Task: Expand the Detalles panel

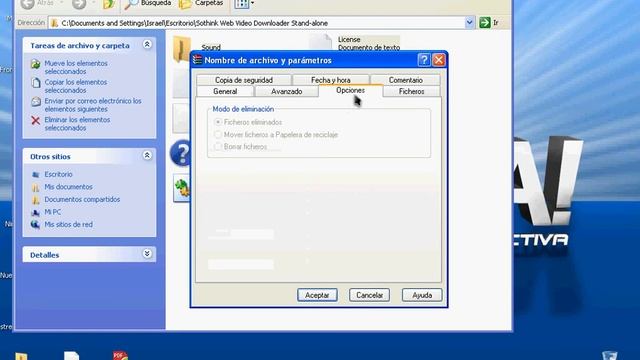Action: 147,254
